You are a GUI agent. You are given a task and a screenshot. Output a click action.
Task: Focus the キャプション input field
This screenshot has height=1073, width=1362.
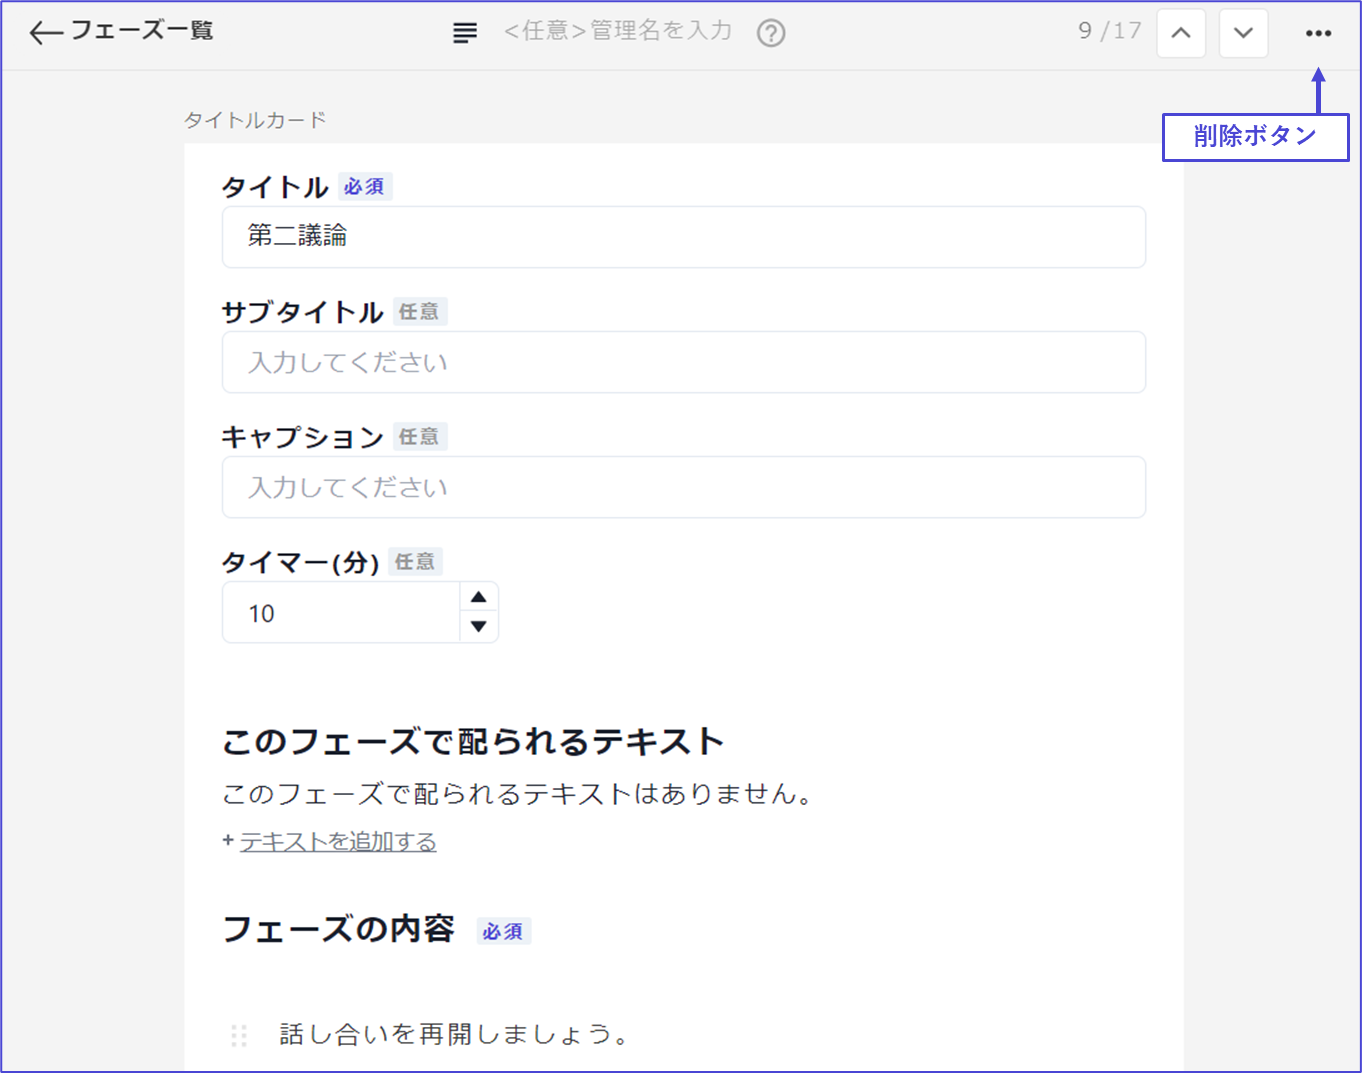683,487
